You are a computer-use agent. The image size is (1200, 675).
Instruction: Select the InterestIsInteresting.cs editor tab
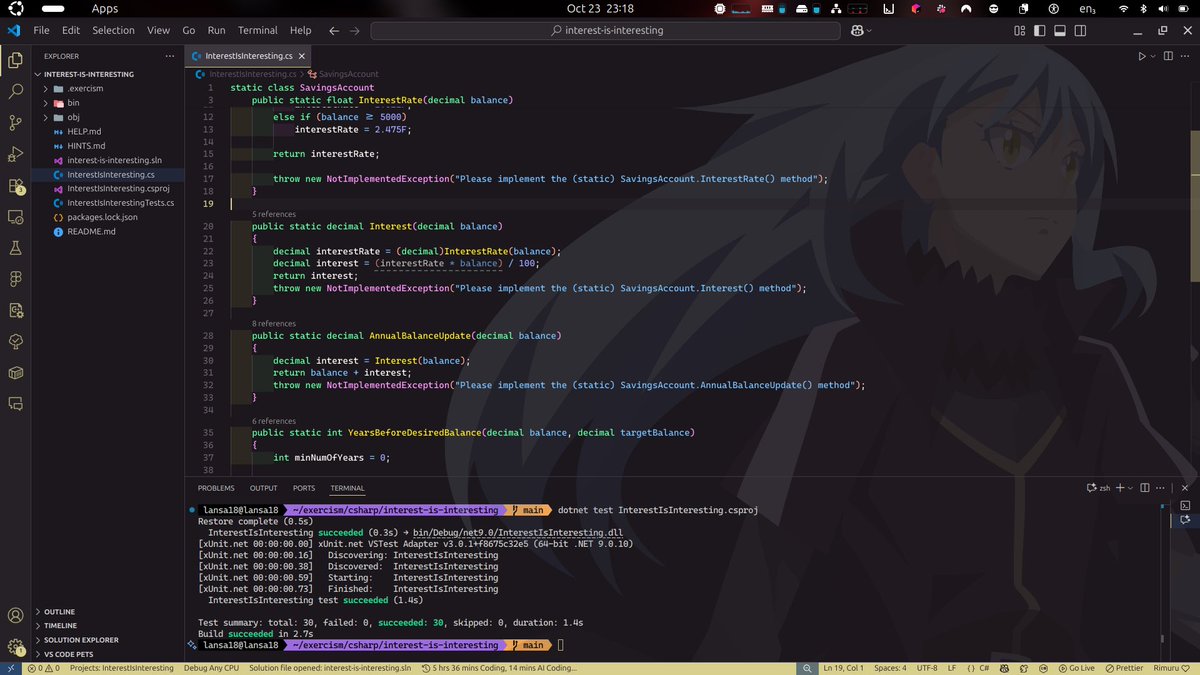[x=248, y=56]
